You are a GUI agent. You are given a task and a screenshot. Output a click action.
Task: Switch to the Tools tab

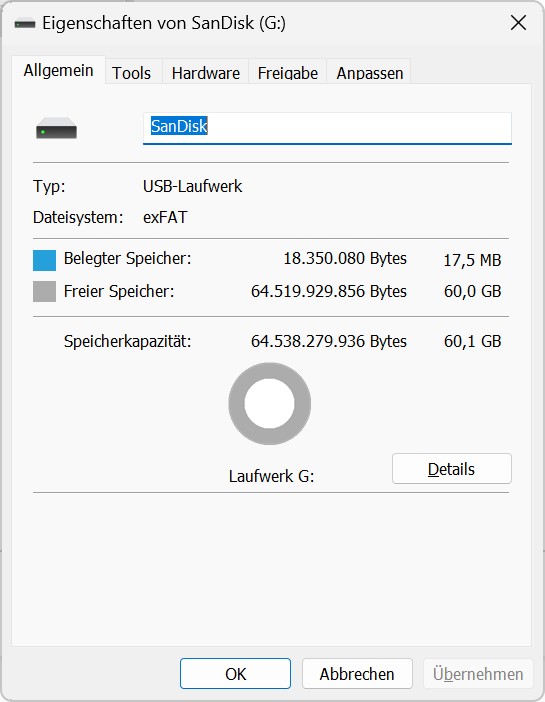pyautogui.click(x=132, y=73)
